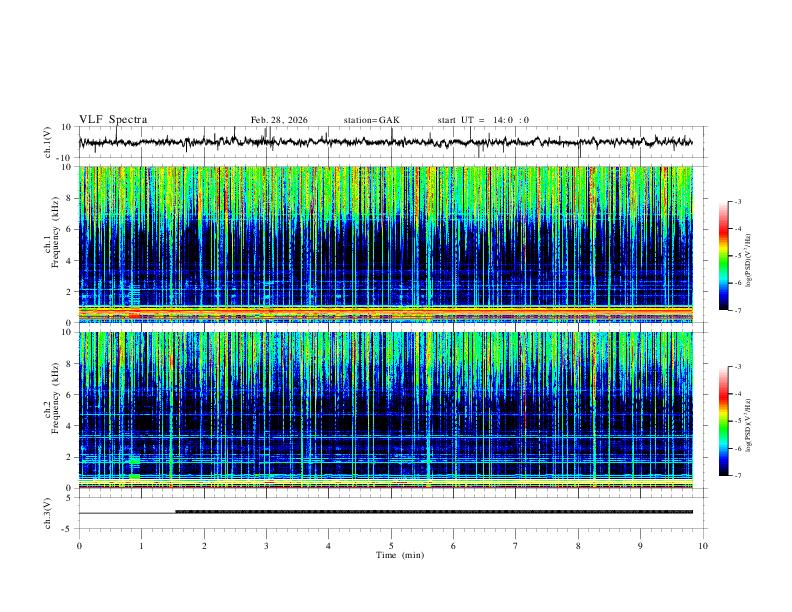Click the ch.1 'Frequency (kHz)' axis label
The image size is (792, 612).
(x=55, y=231)
